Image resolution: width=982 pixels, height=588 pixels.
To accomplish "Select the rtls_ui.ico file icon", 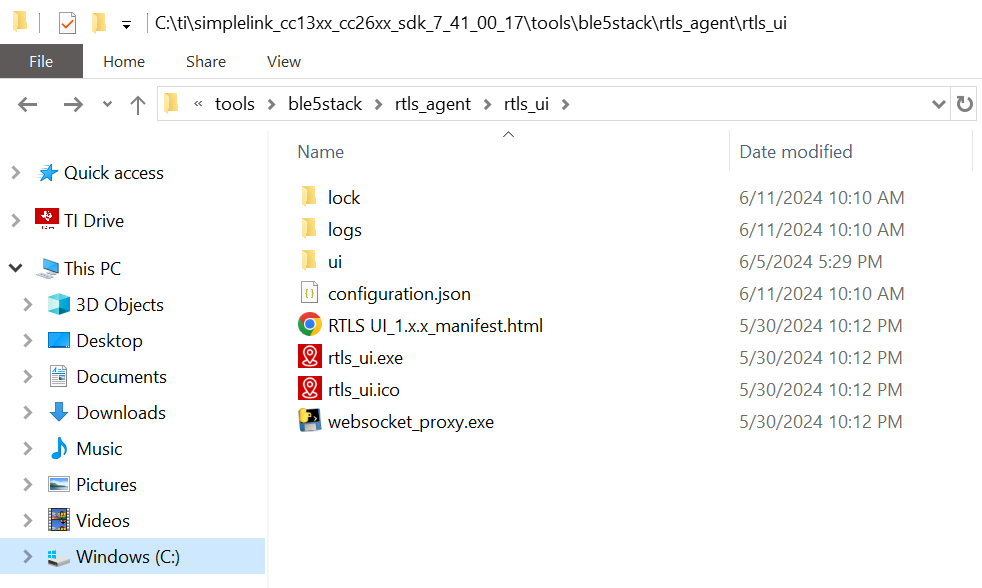I will [309, 389].
